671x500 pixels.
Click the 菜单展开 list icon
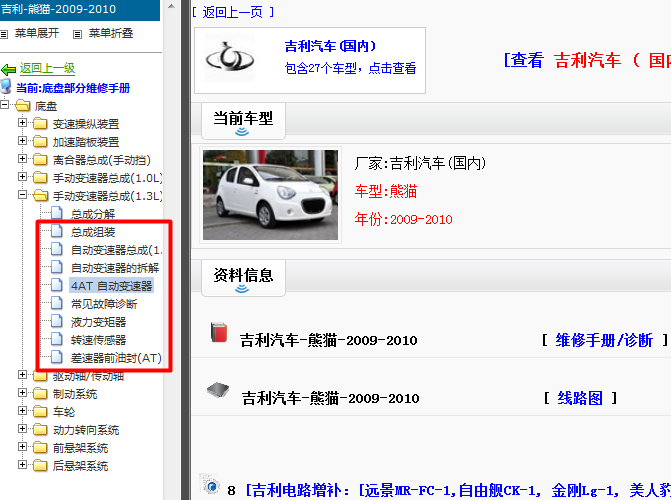pyautogui.click(x=4, y=34)
